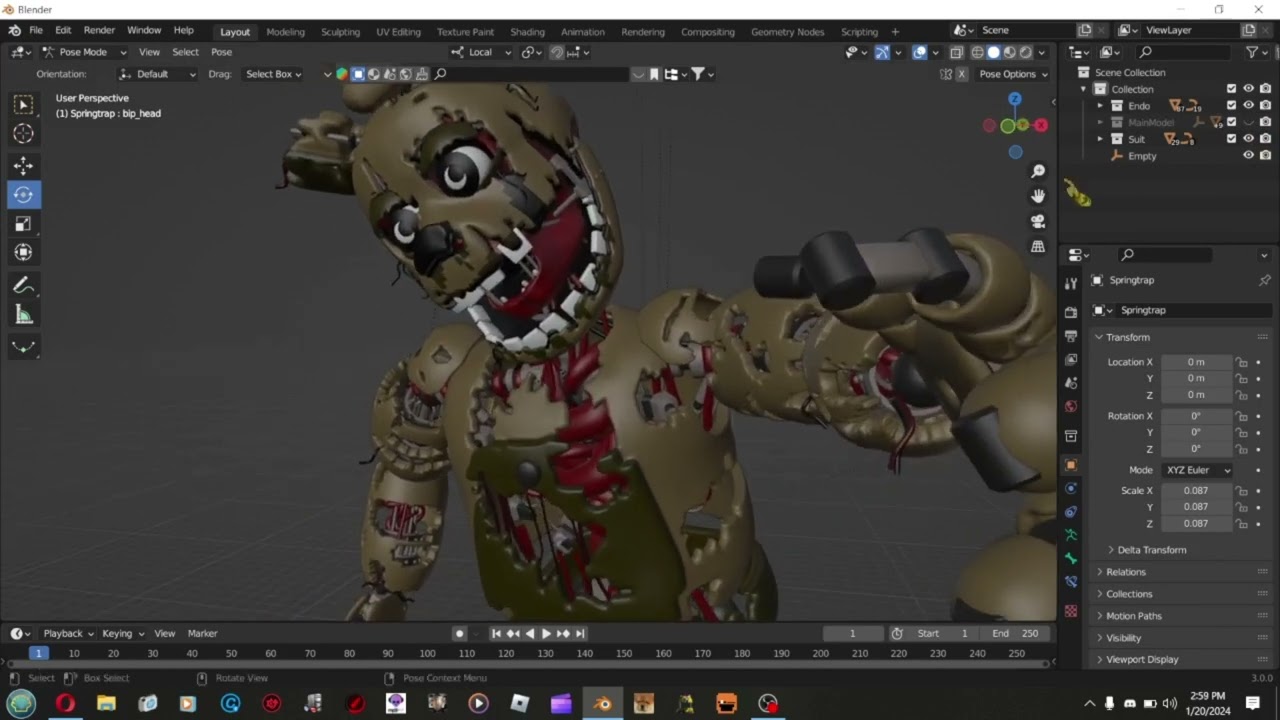Viewport: 1280px width, 720px height.
Task: Uncheck the Endo exclude checkbox
Action: click(1232, 105)
